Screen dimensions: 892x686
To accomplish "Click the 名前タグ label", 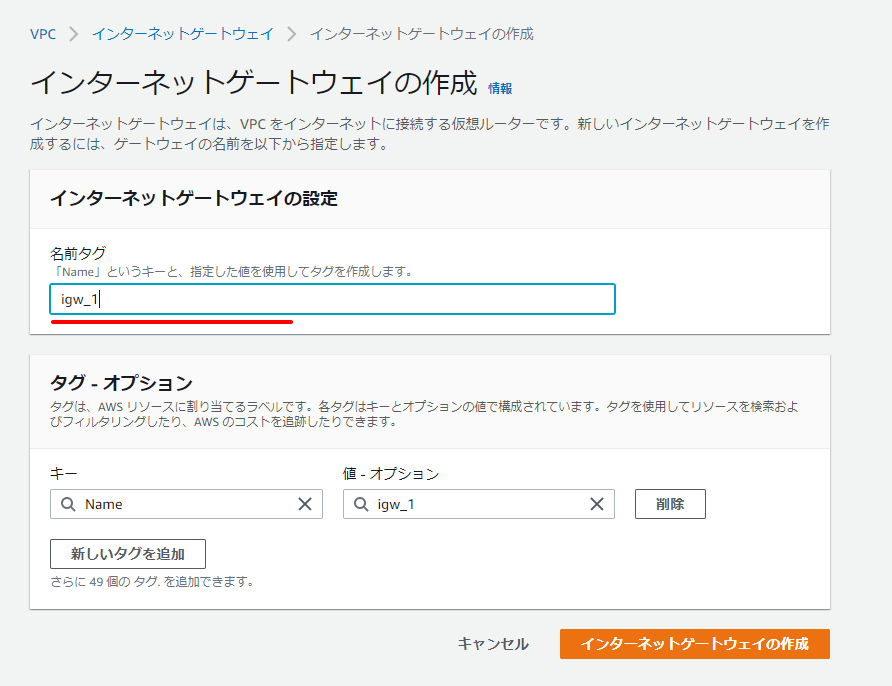I will pos(78,253).
